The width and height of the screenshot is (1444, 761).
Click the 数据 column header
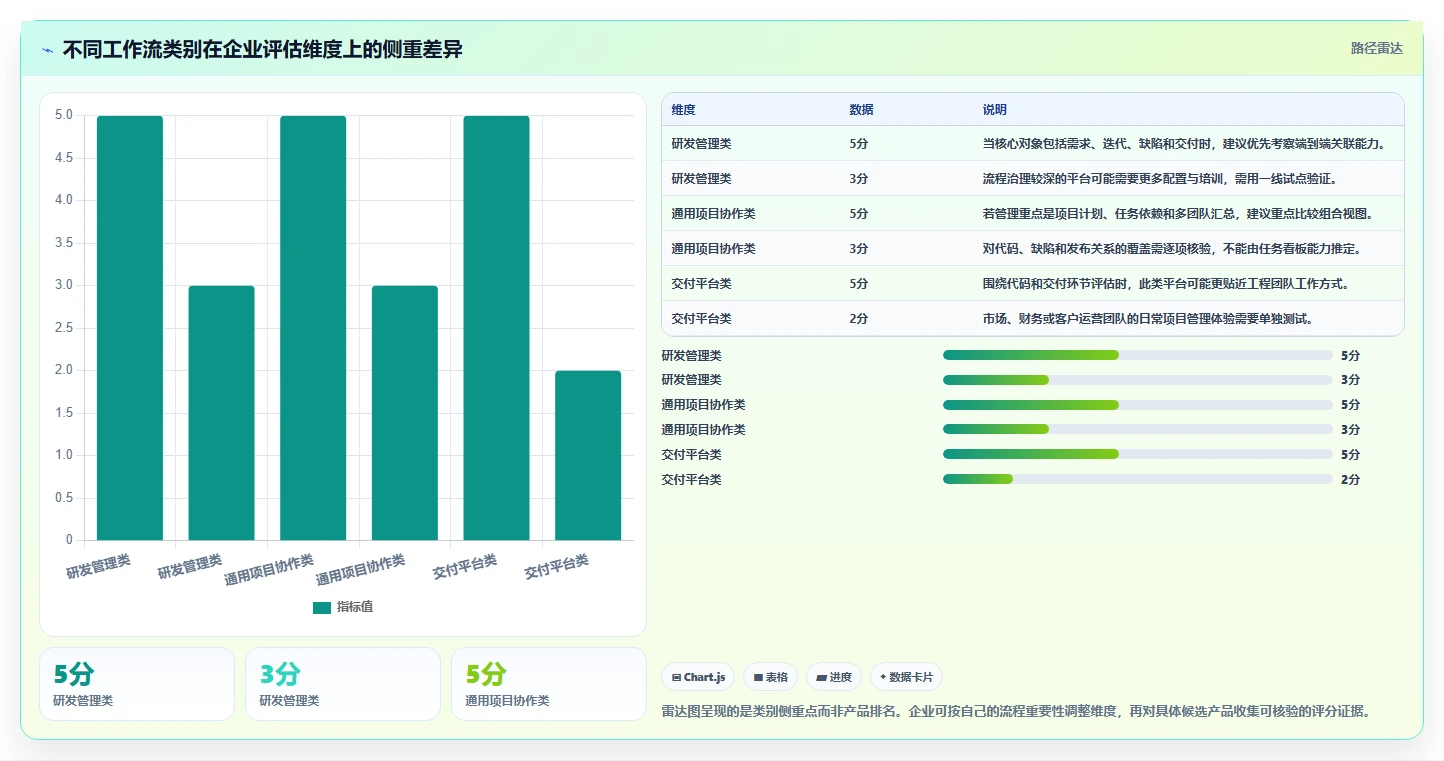click(862, 110)
